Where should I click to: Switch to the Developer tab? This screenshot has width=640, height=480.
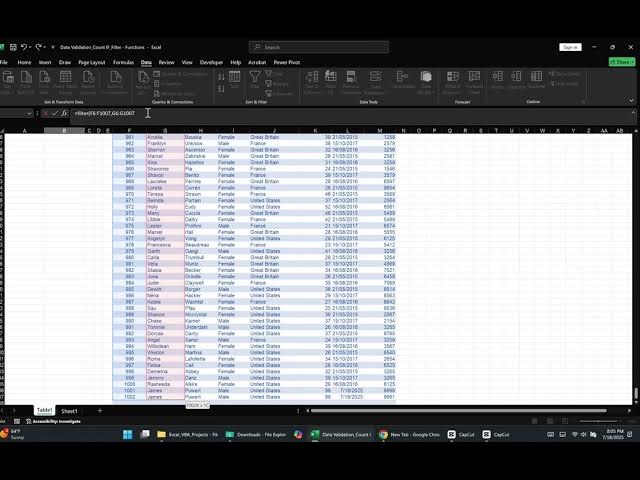(x=211, y=62)
